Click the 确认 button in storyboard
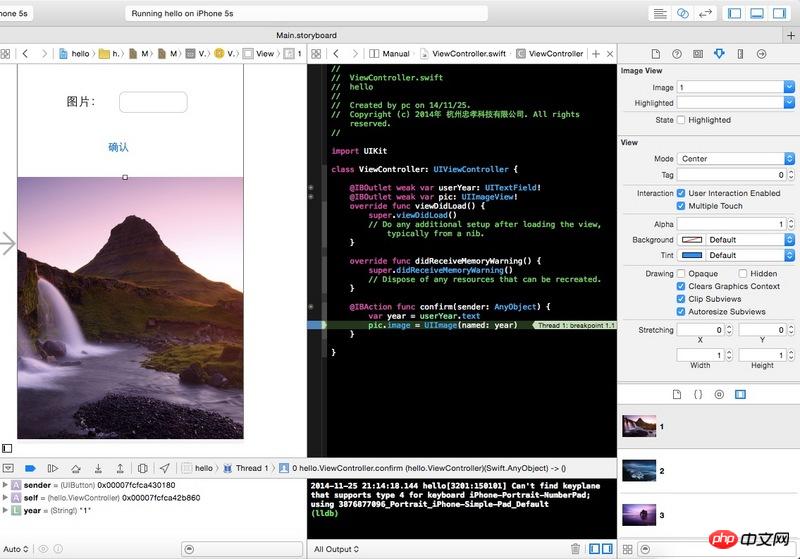This screenshot has width=800, height=559. (118, 147)
